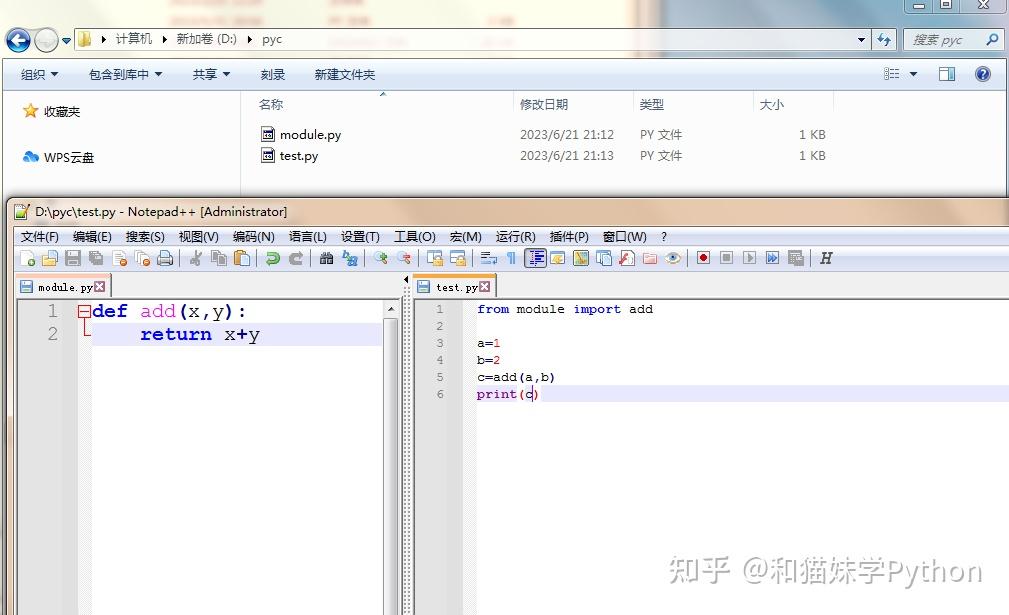Expand the 组织 dropdown menu
Viewport: 1009px width, 615px height.
pos(37,73)
